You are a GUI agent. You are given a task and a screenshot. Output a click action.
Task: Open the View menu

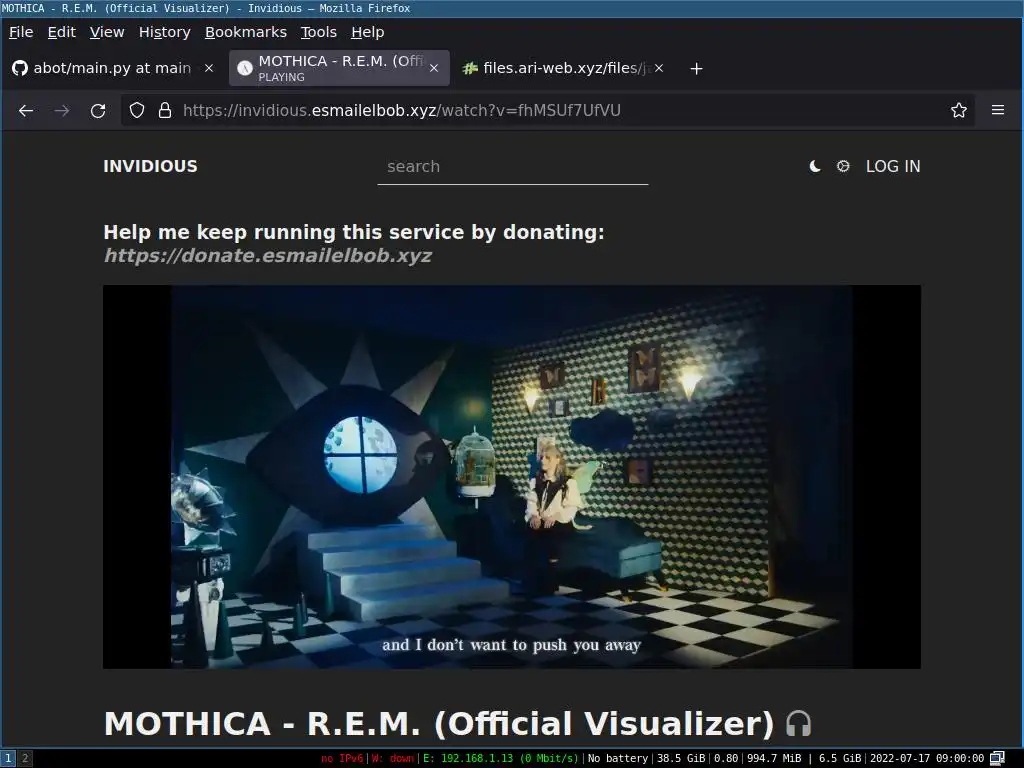click(107, 32)
